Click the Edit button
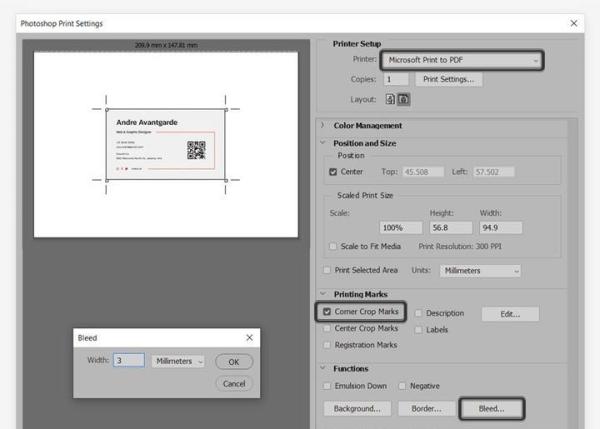Viewport: 600px width, 429px height. [510, 314]
